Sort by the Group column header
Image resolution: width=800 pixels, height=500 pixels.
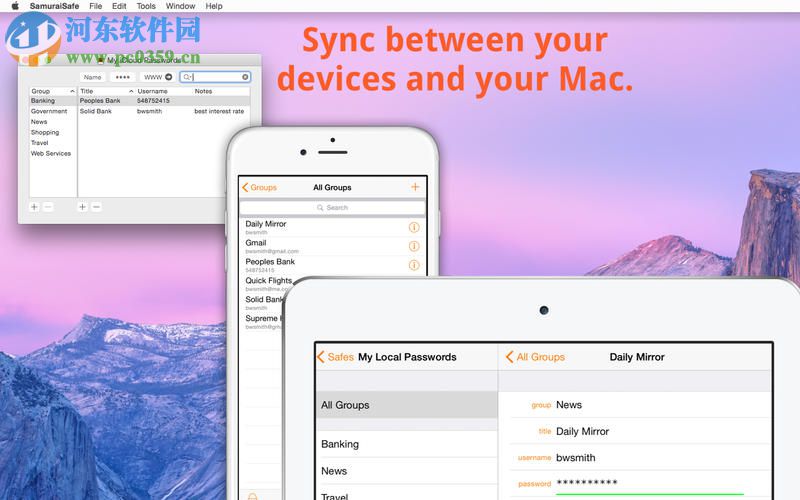point(53,91)
